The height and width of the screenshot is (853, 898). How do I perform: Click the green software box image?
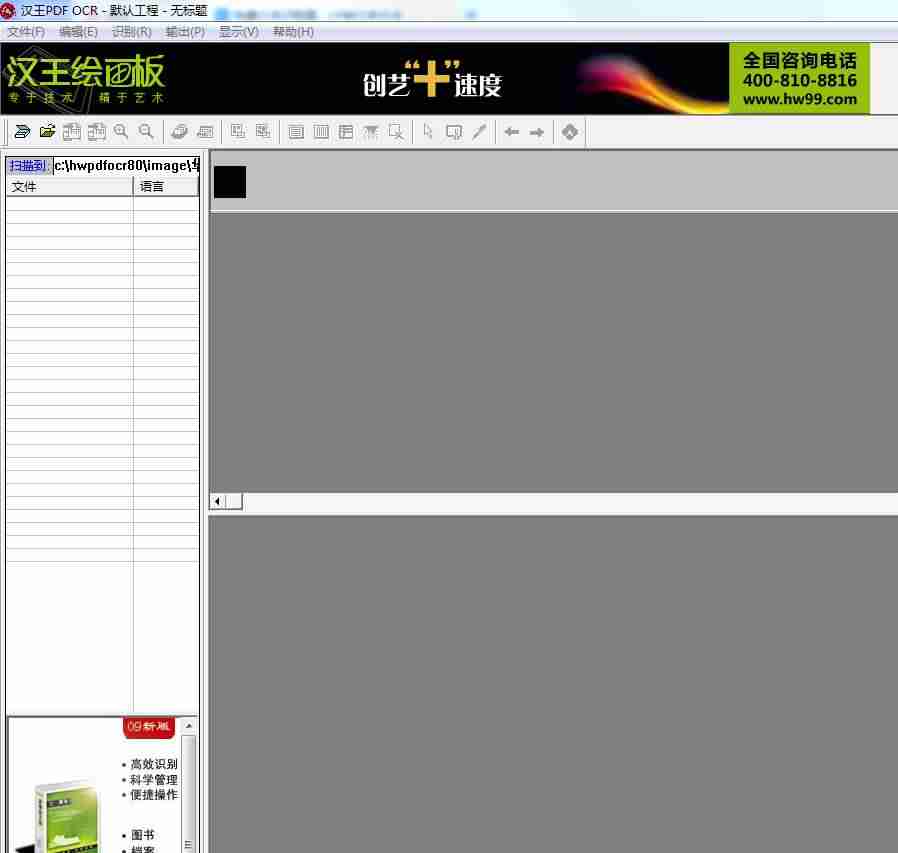[66, 816]
